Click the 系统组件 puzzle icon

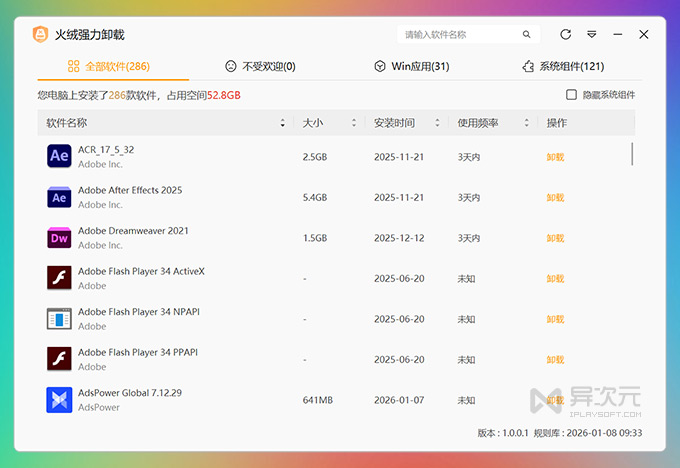point(528,66)
